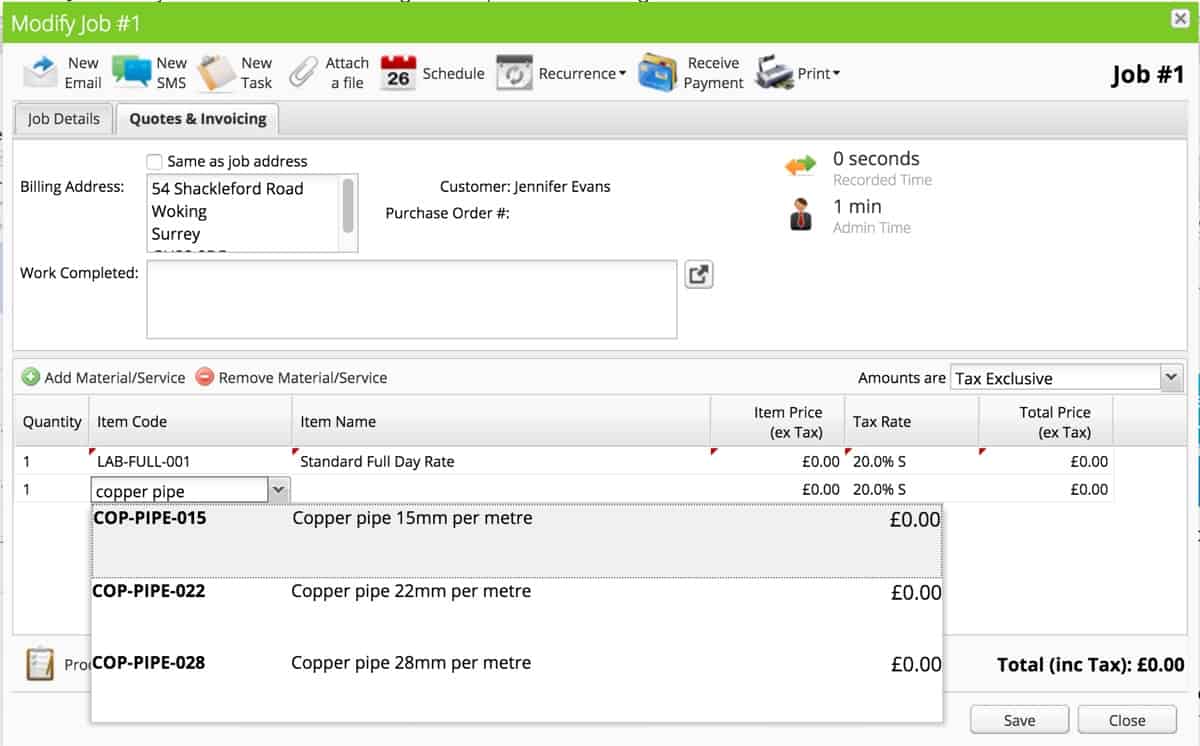Image resolution: width=1200 pixels, height=746 pixels.
Task: Click the Save button
Action: tap(1019, 720)
